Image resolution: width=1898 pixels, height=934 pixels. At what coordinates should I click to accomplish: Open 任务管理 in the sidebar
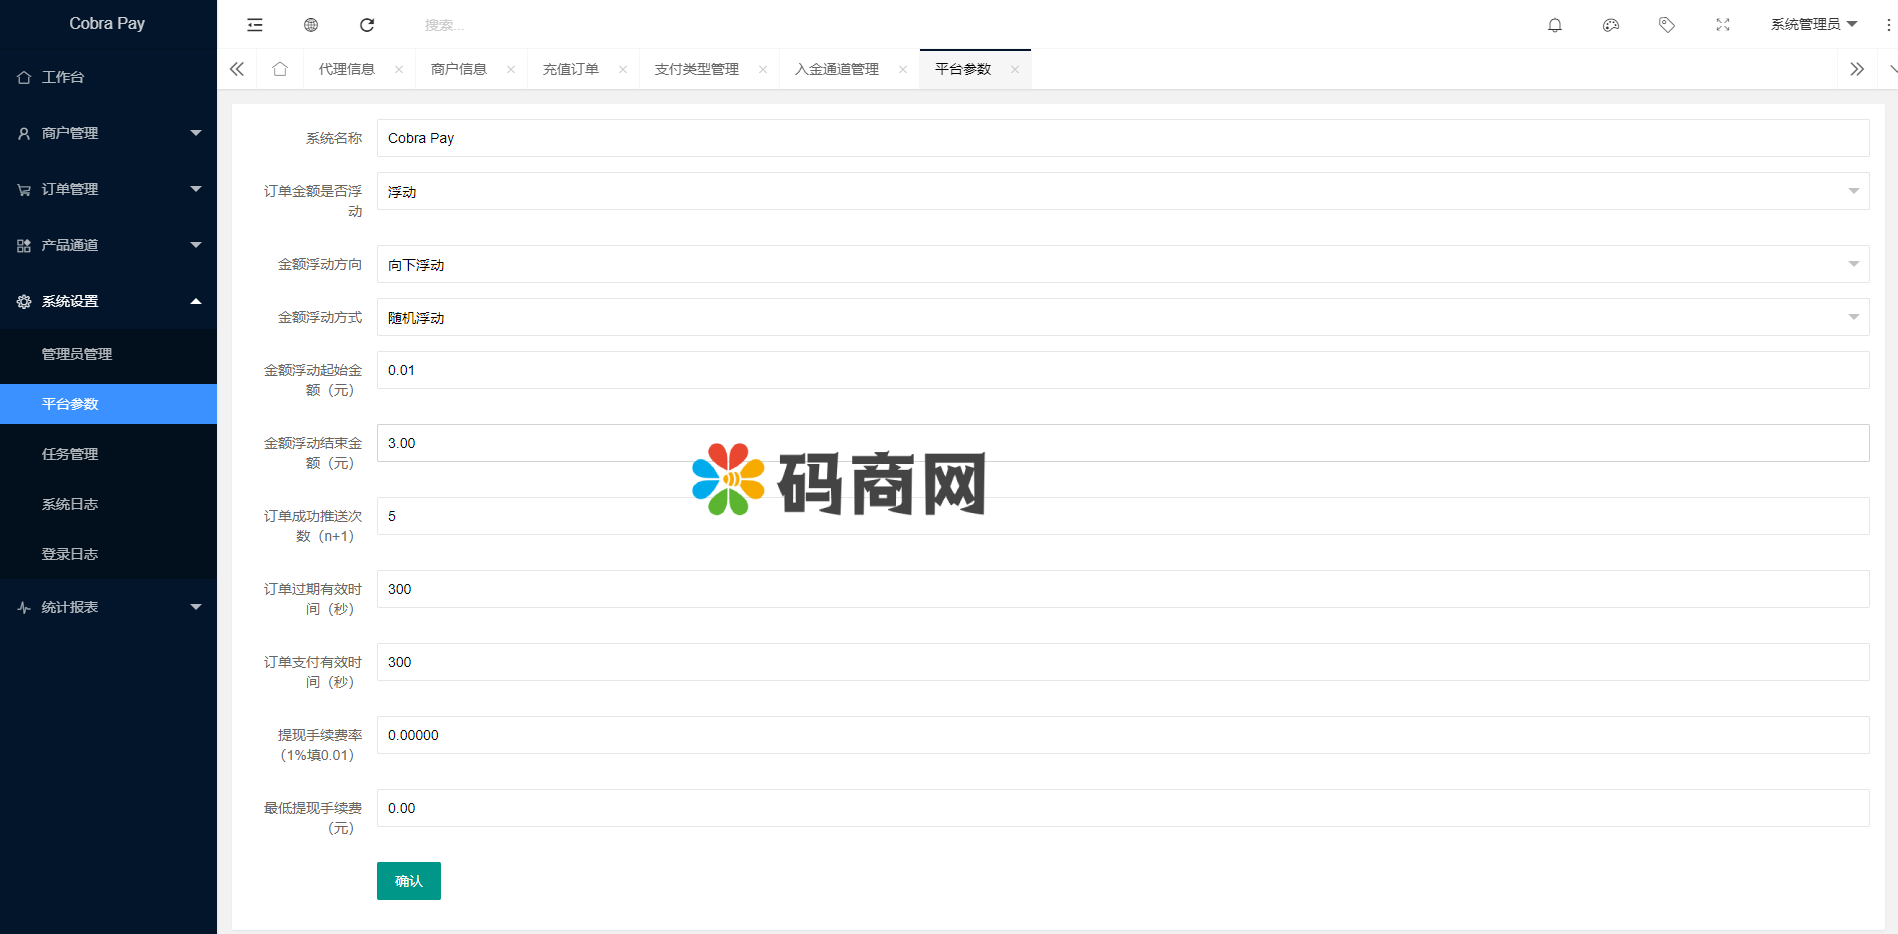click(x=70, y=453)
